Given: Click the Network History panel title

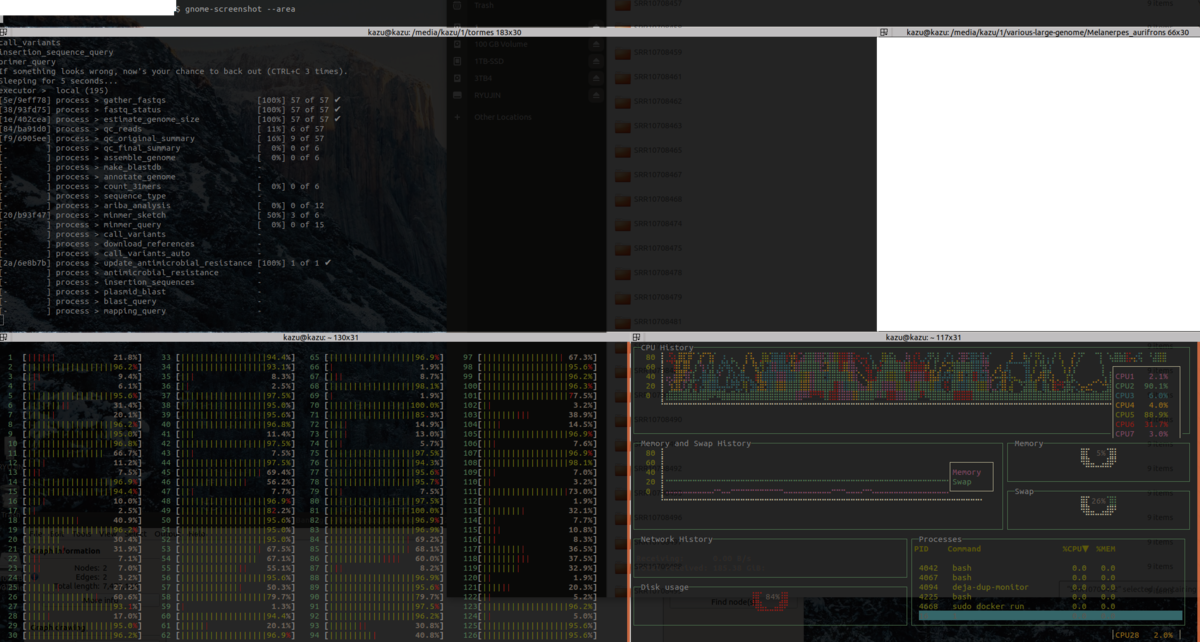Looking at the screenshot, I should (677, 539).
